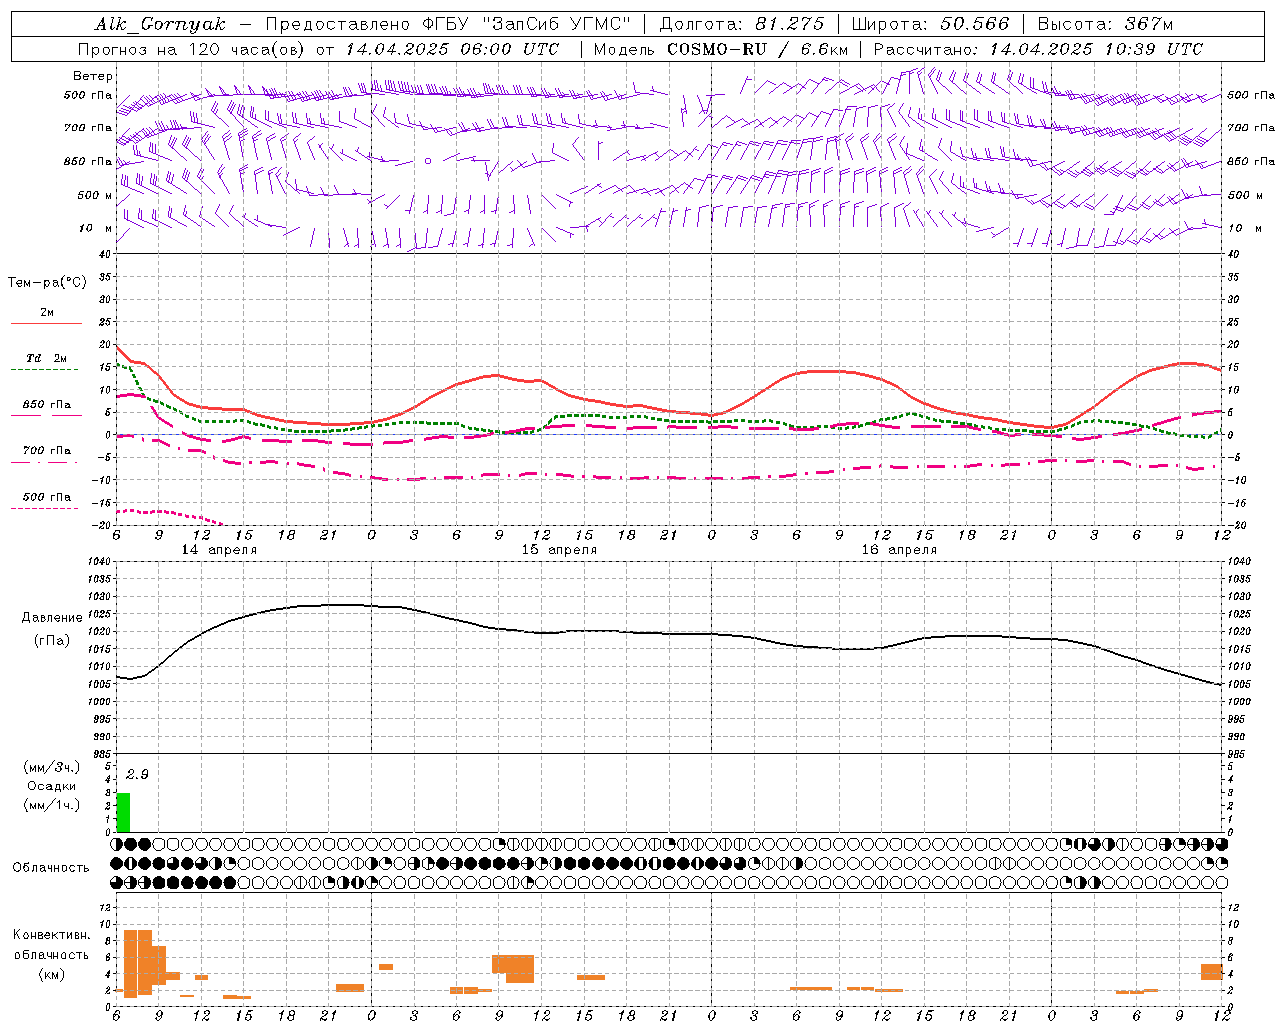Click the 'Тем-ра(°C)' temperature axis title
The height and width of the screenshot is (1024, 1280).
click(47, 282)
